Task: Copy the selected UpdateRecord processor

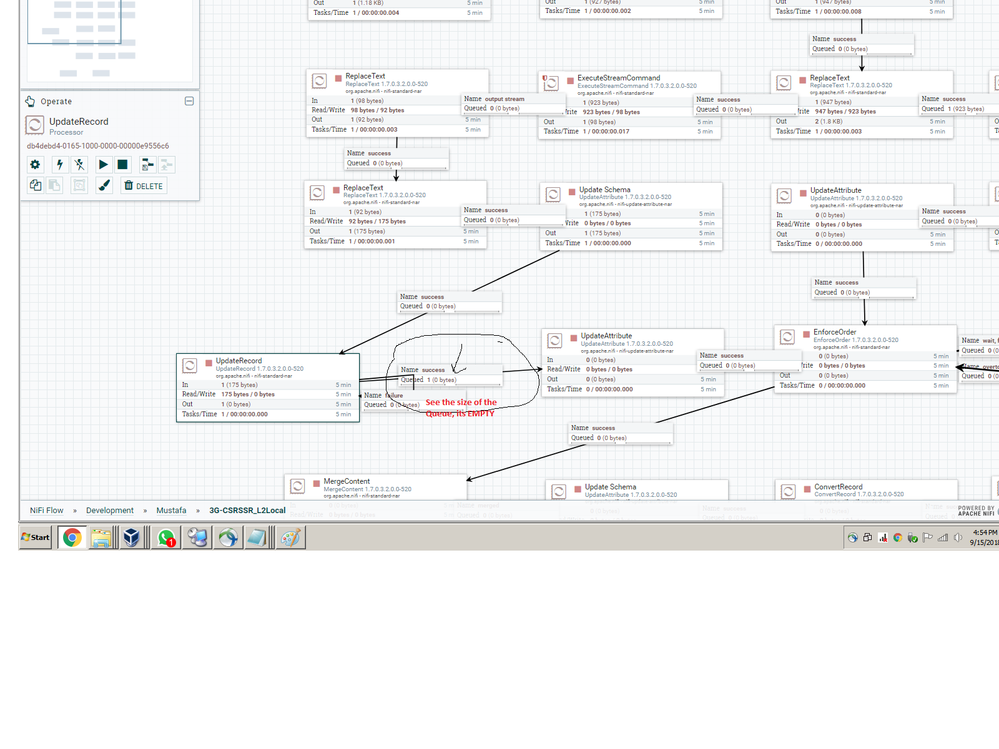Action: click(35, 186)
